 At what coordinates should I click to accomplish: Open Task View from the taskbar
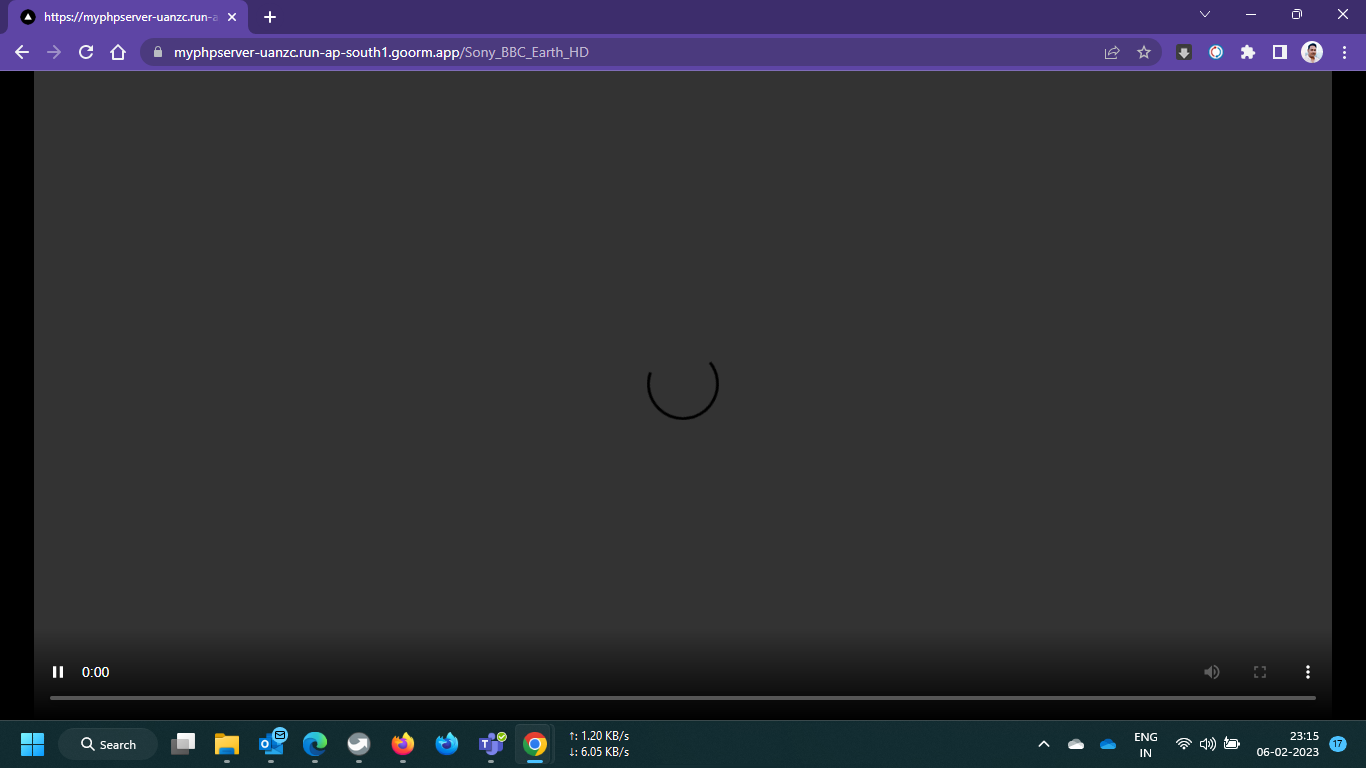(x=183, y=744)
